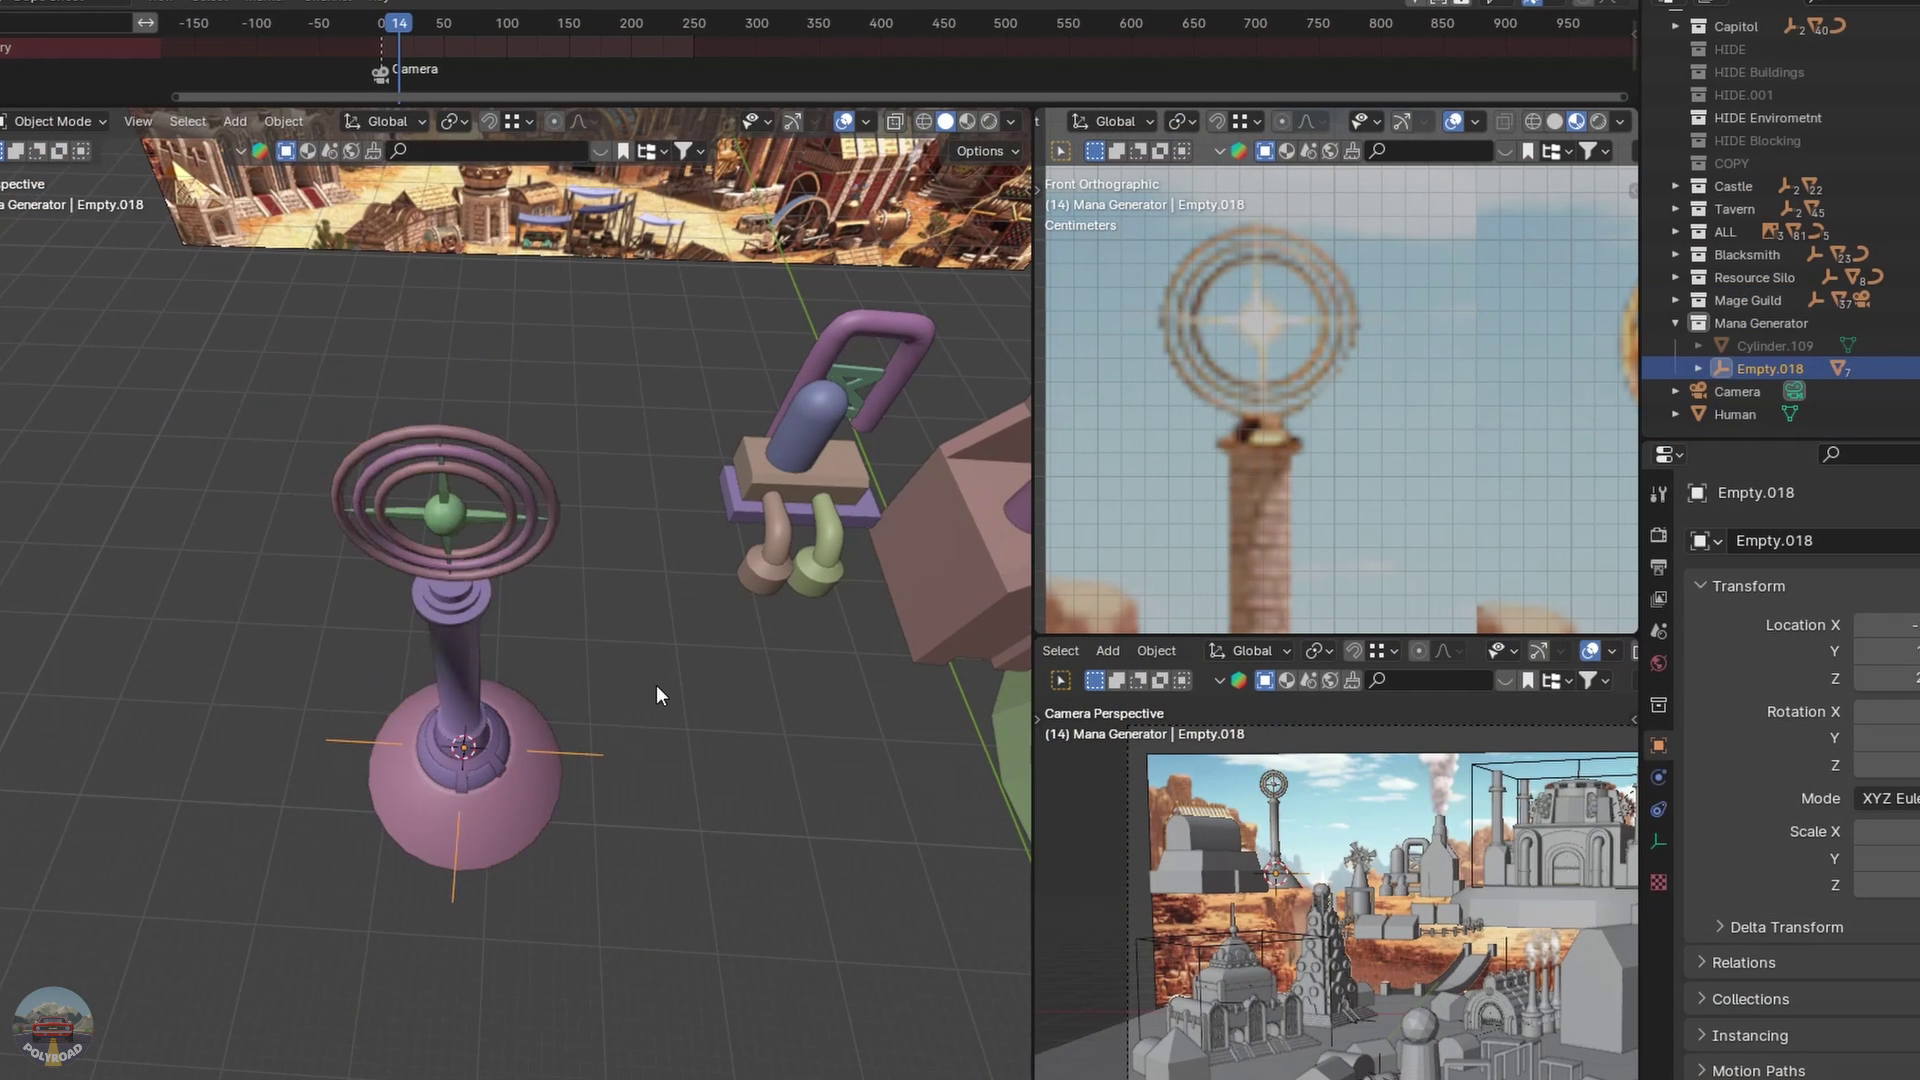Select the transform orientation gizmo icon

(352, 120)
